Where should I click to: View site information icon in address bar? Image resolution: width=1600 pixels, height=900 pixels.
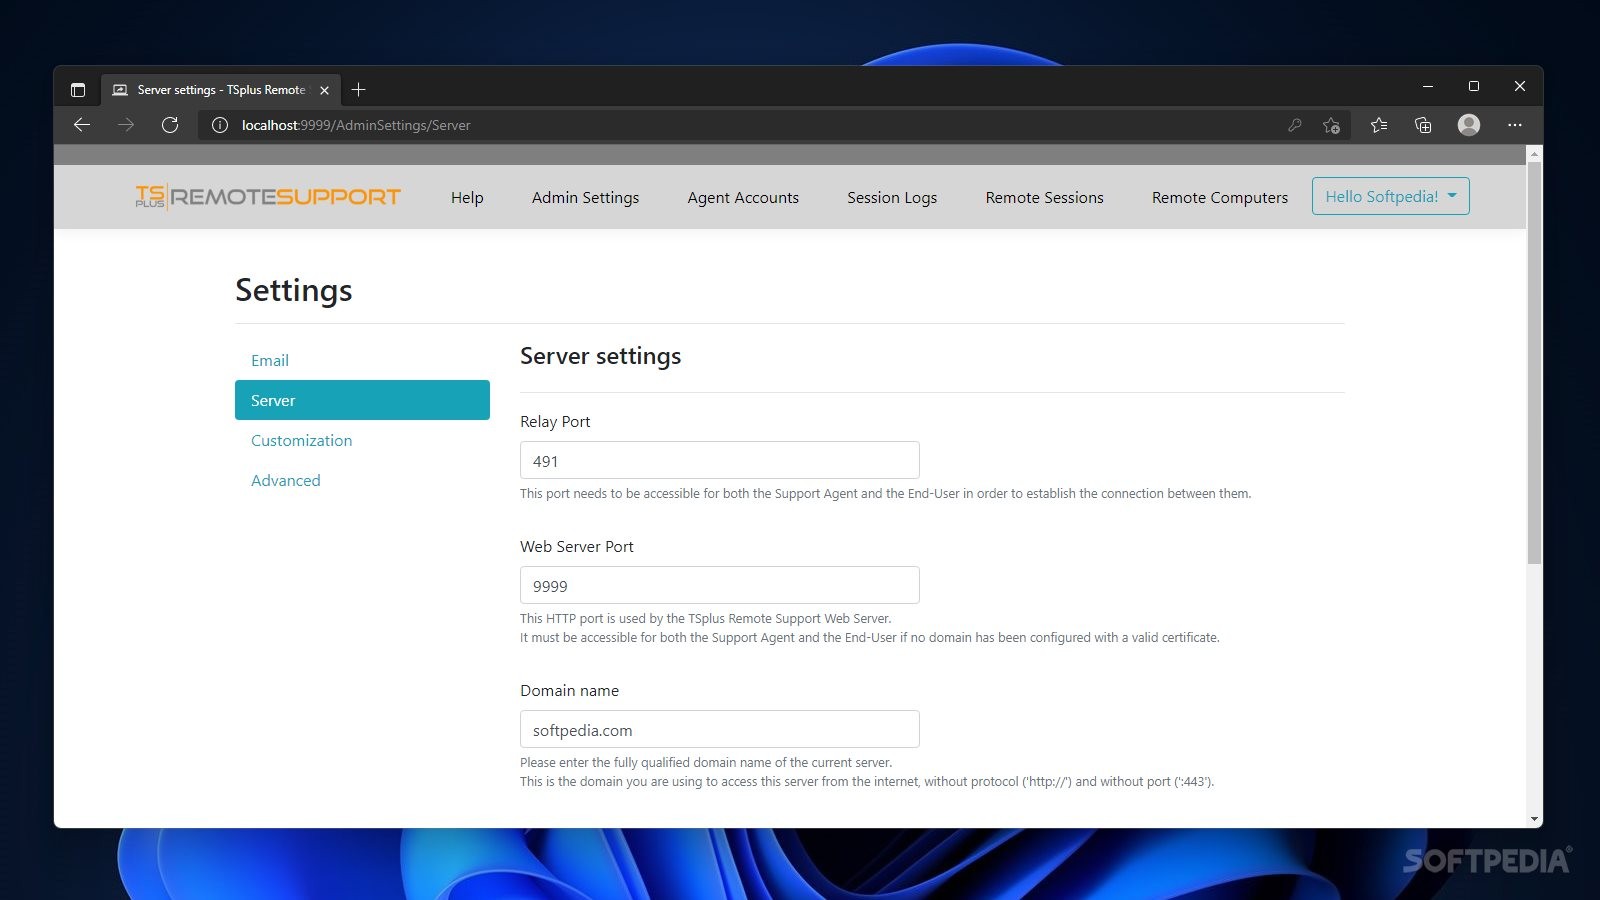(220, 125)
